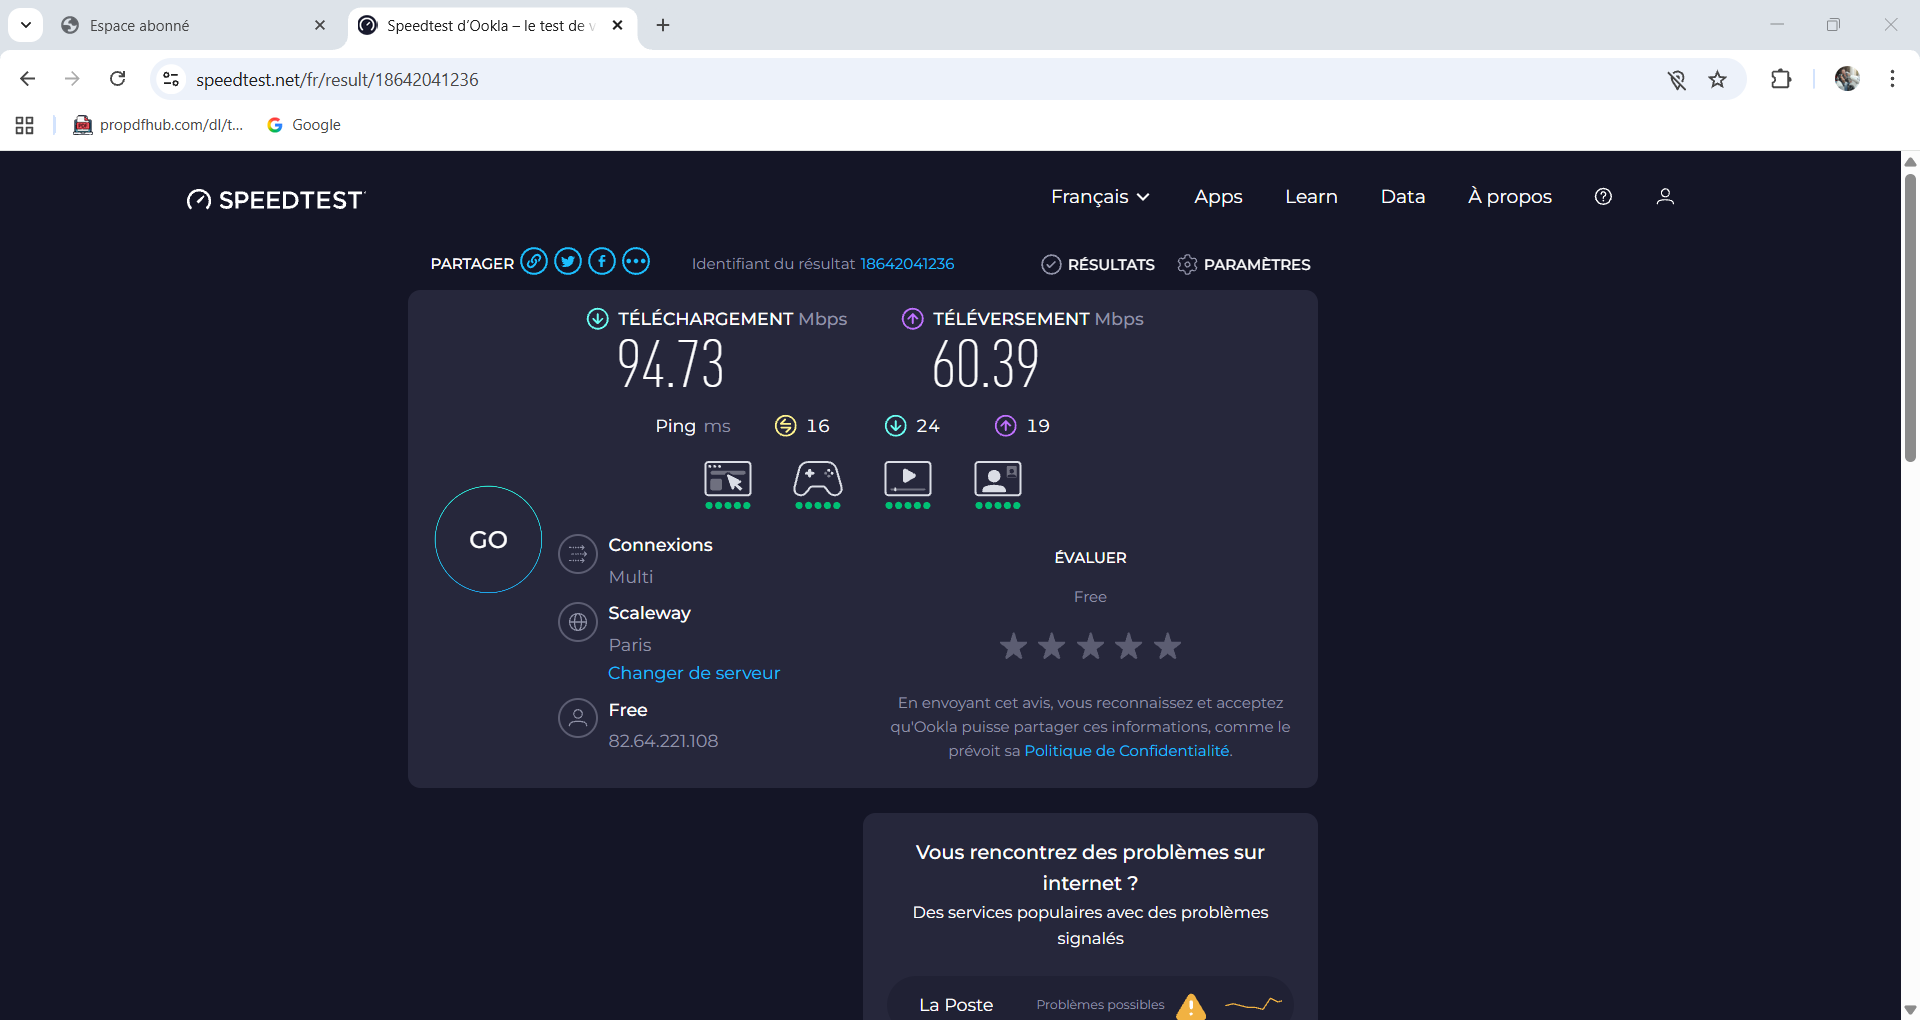Click the Speedtest logo
Image resolution: width=1920 pixels, height=1020 pixels.
276,200
